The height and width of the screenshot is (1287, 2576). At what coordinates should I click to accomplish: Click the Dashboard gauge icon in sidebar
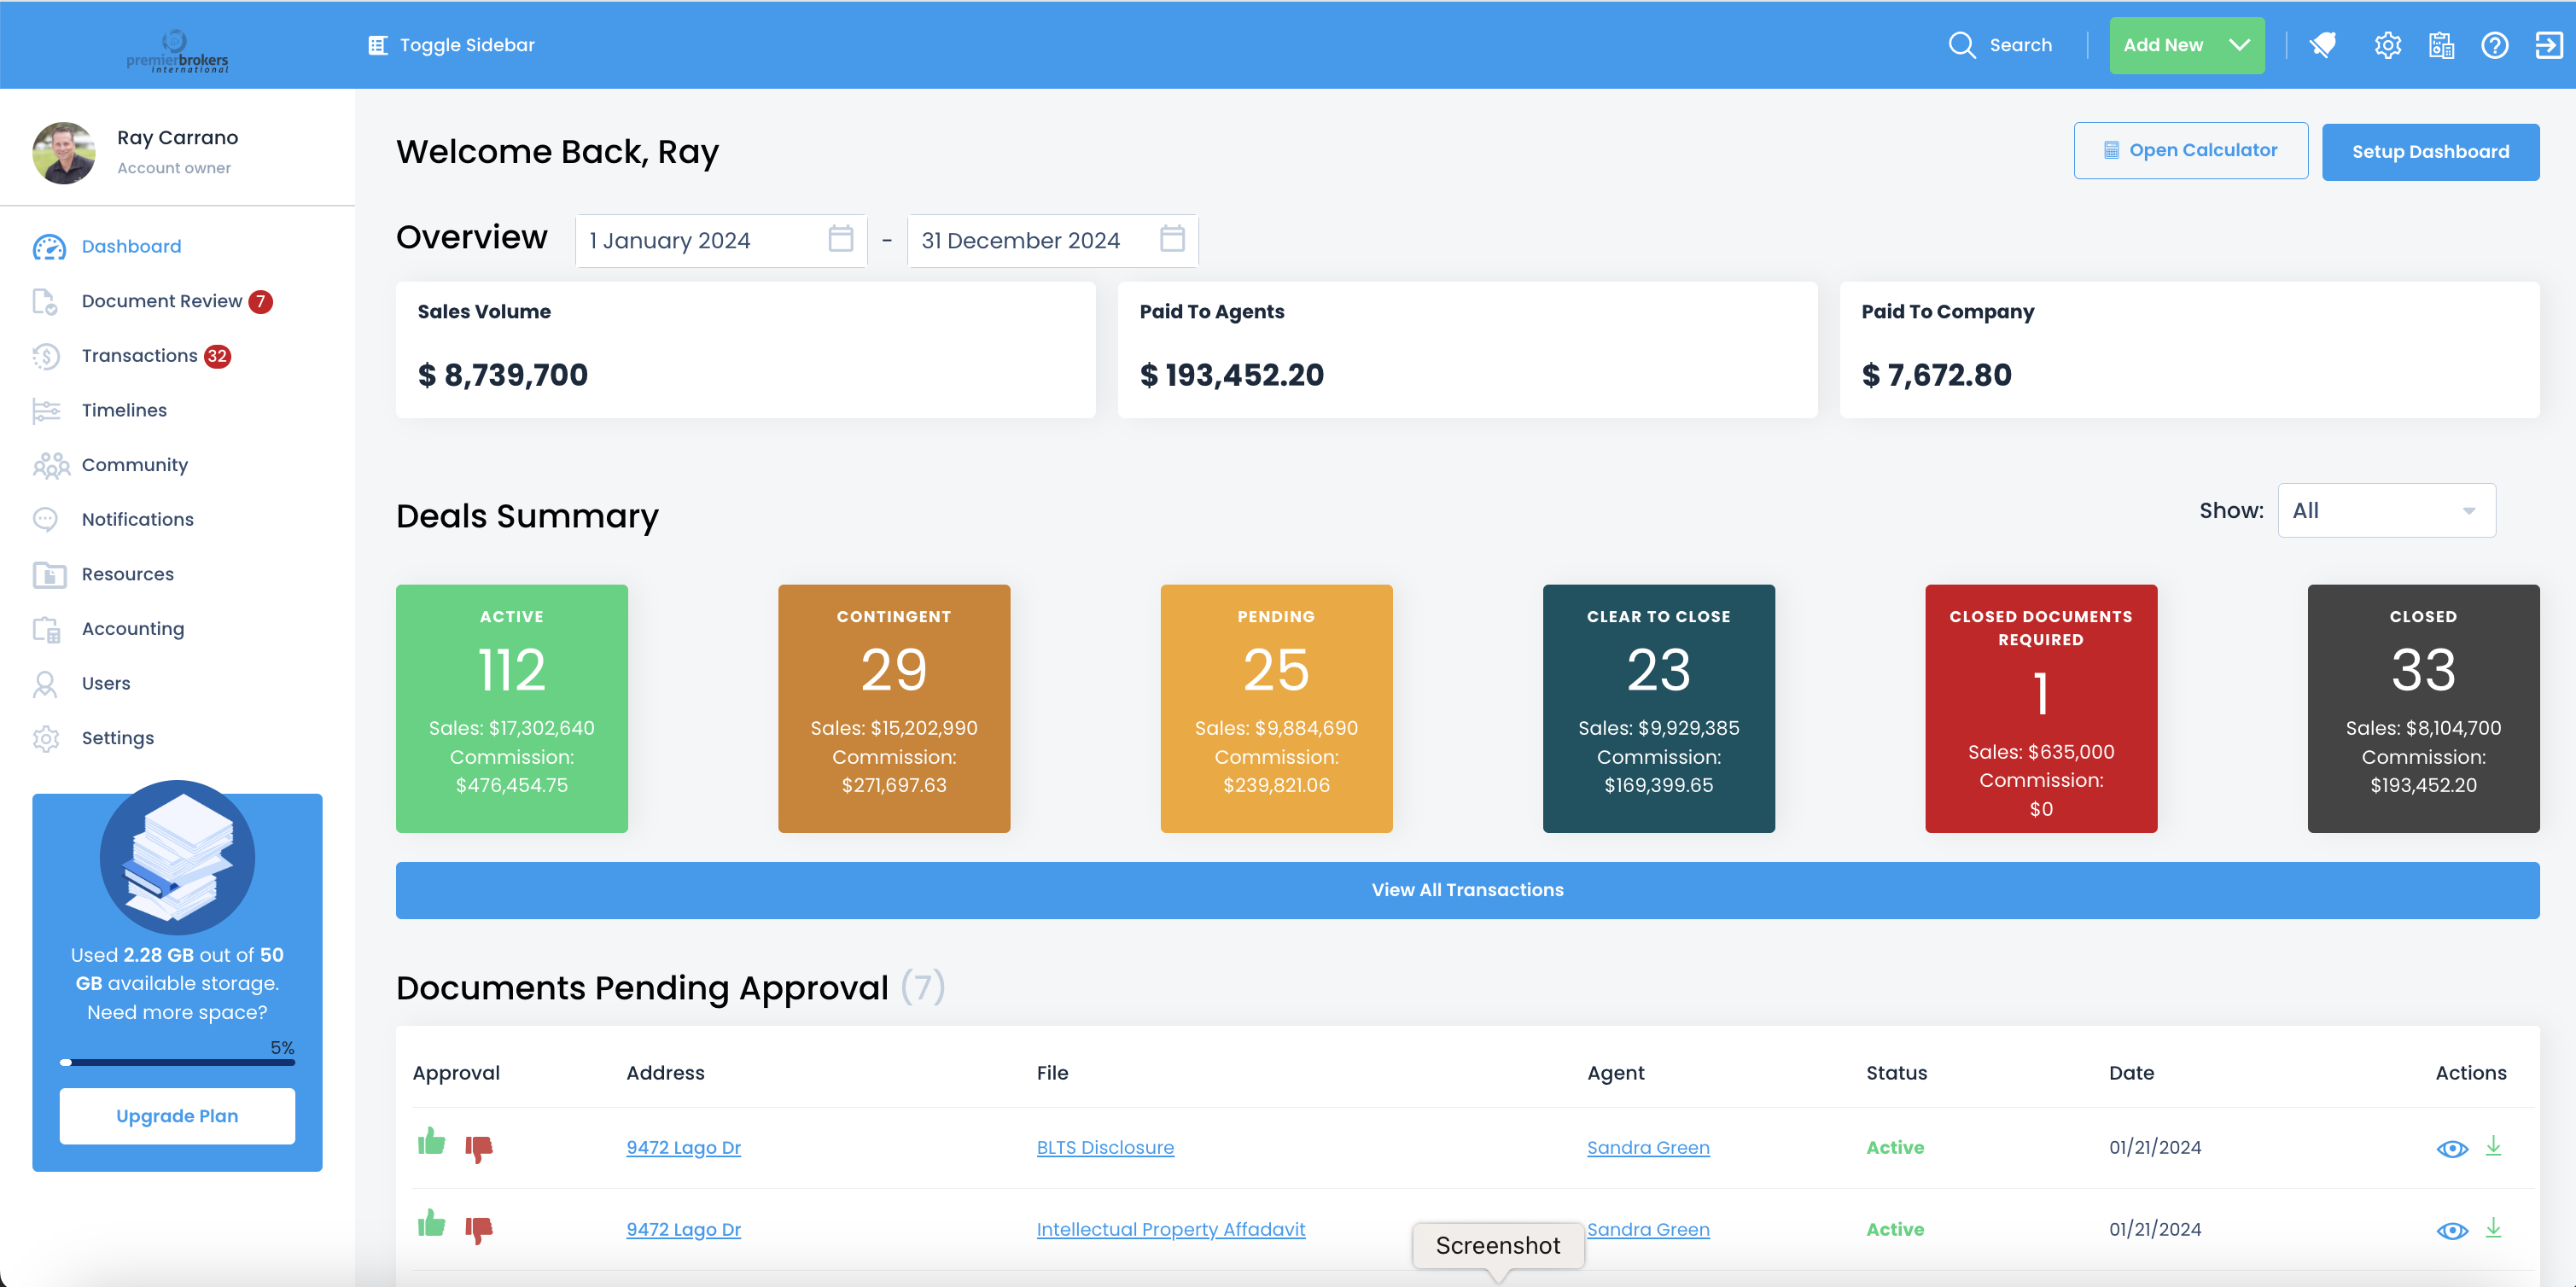48,247
